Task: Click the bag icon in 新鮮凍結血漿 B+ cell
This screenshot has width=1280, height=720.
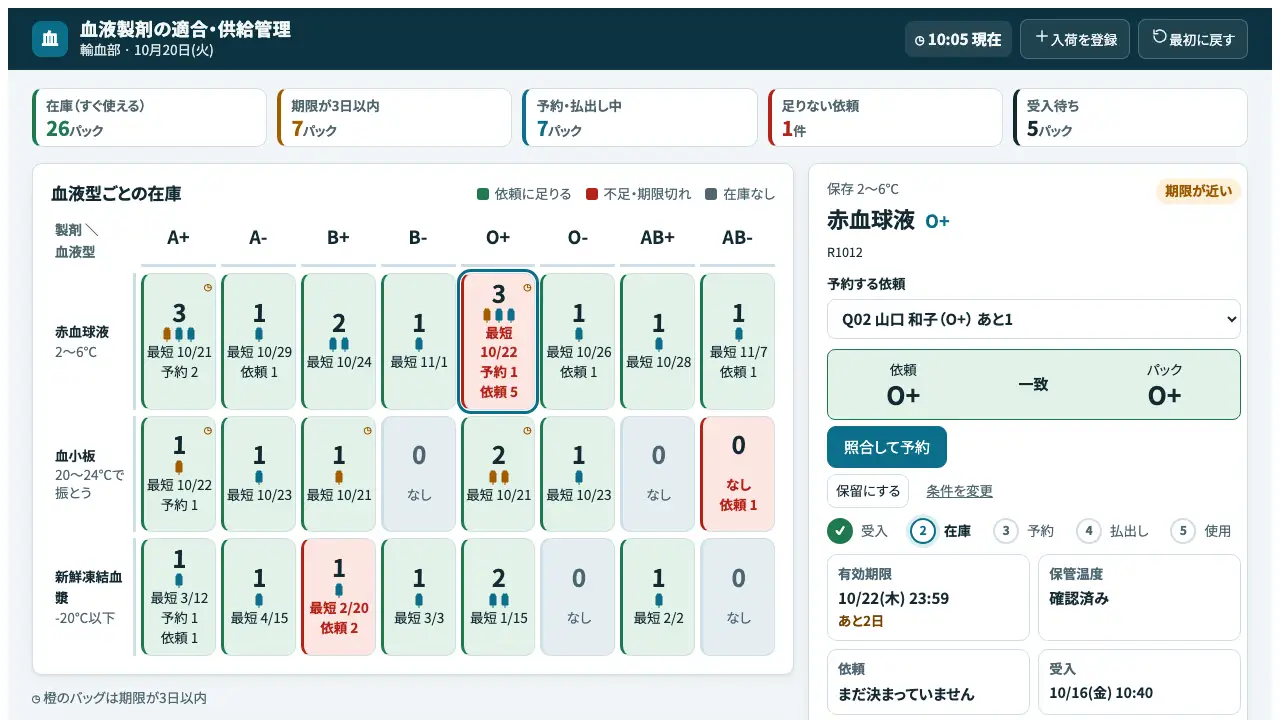Action: coord(339,590)
